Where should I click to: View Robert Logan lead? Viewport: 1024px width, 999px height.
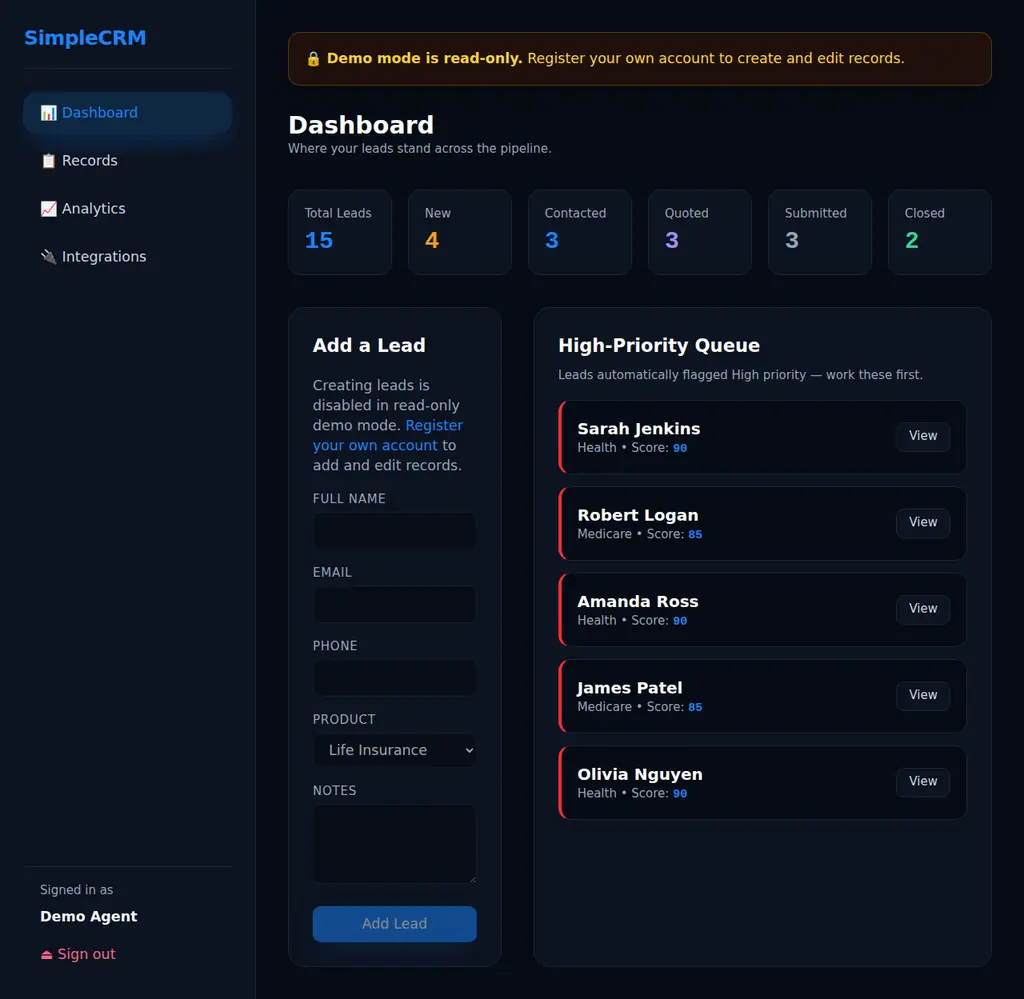point(923,522)
